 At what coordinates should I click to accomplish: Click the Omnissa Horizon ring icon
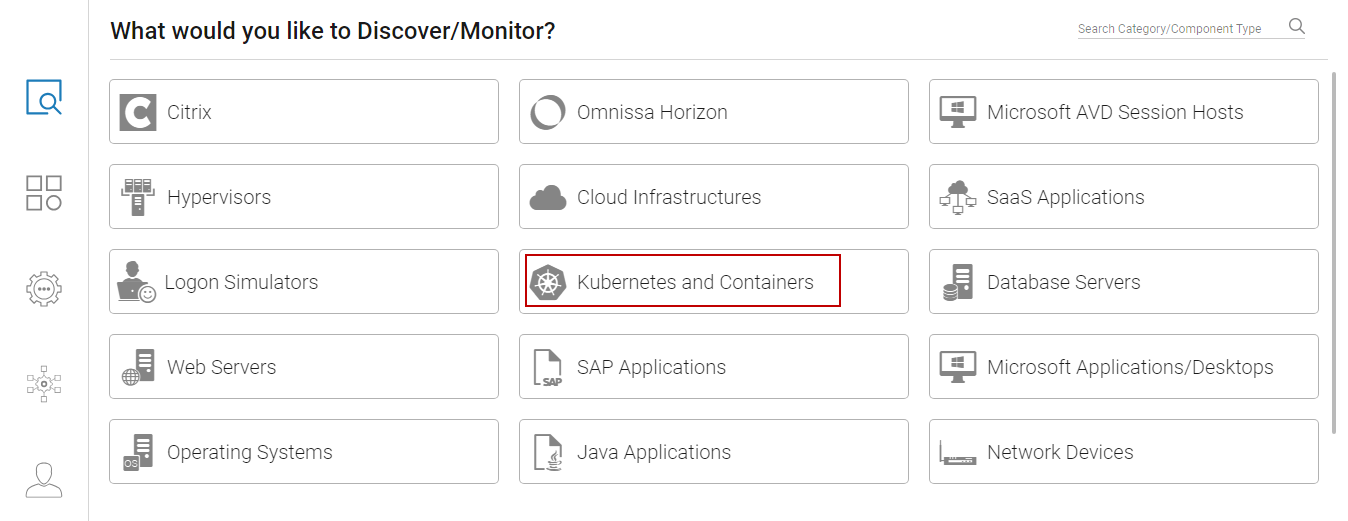[547, 112]
